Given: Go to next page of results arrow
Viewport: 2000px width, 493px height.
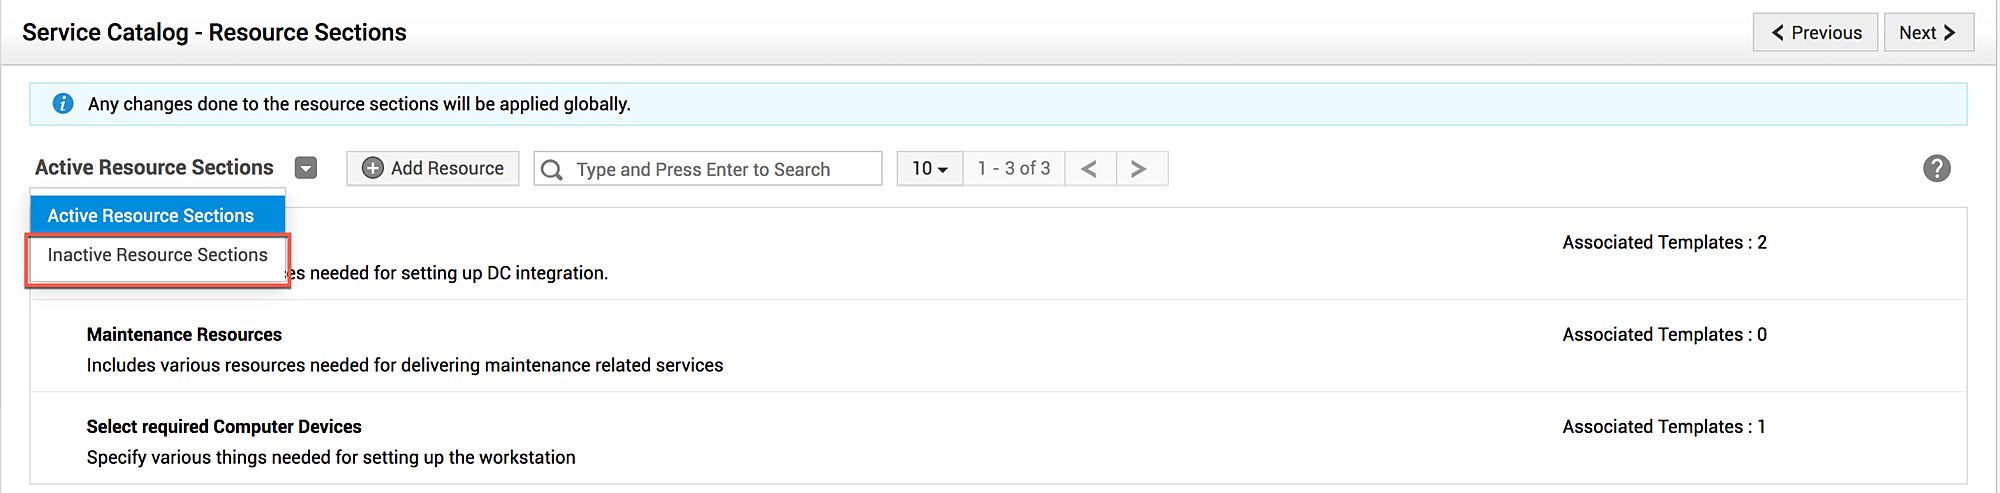Looking at the screenshot, I should coord(1138,169).
